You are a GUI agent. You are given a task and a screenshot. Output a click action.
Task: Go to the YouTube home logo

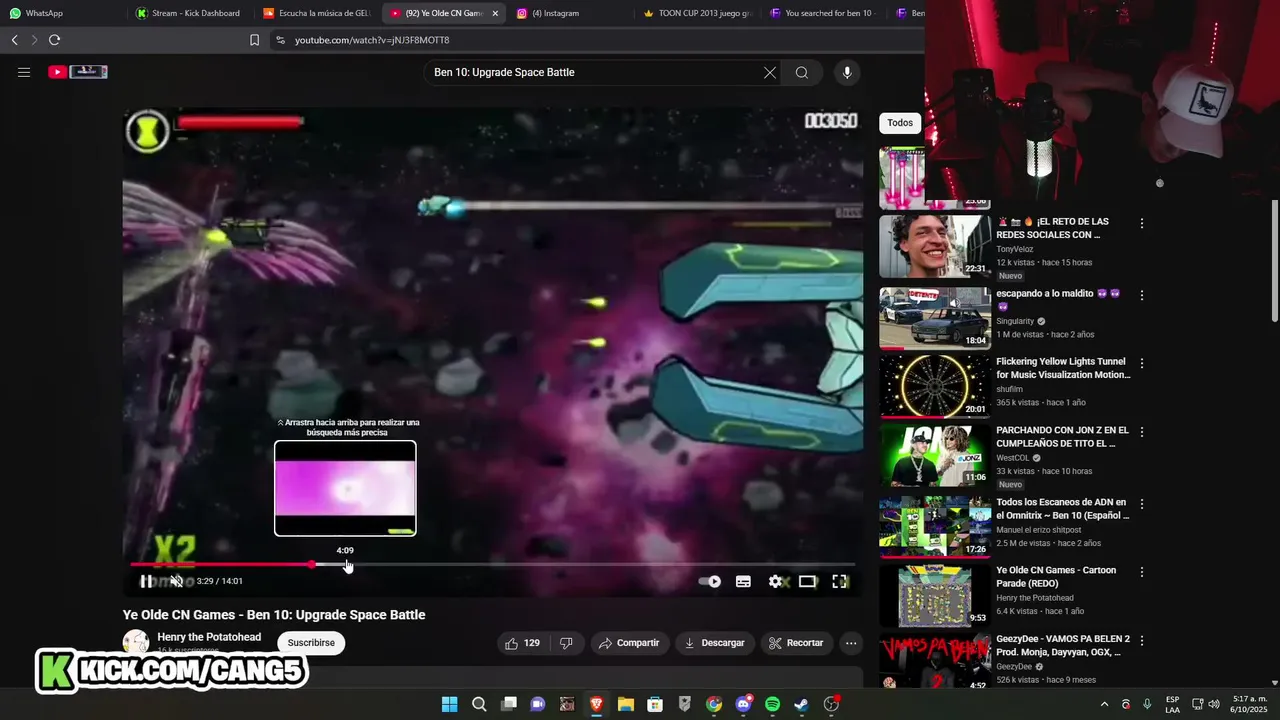coord(77,72)
